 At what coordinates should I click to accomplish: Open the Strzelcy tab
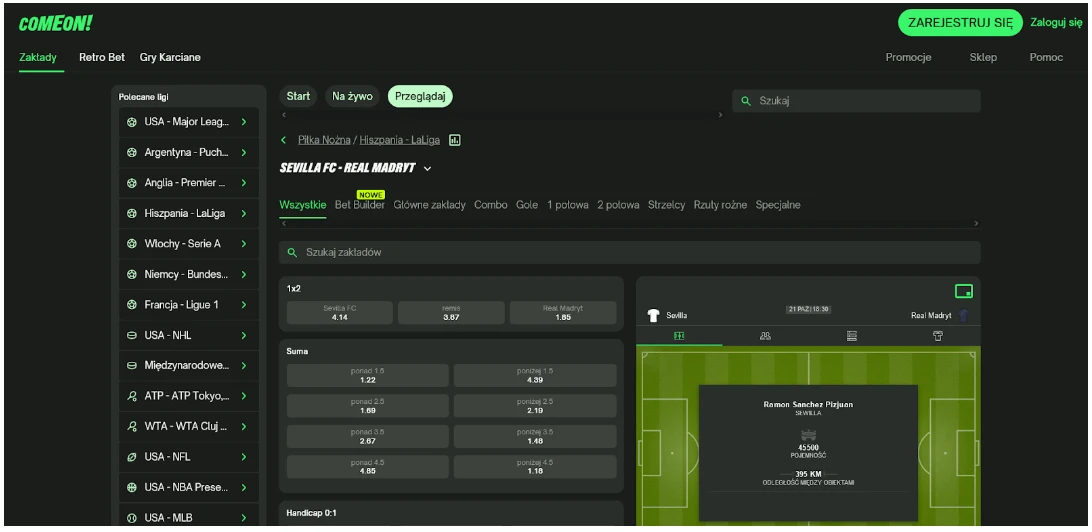coord(666,205)
